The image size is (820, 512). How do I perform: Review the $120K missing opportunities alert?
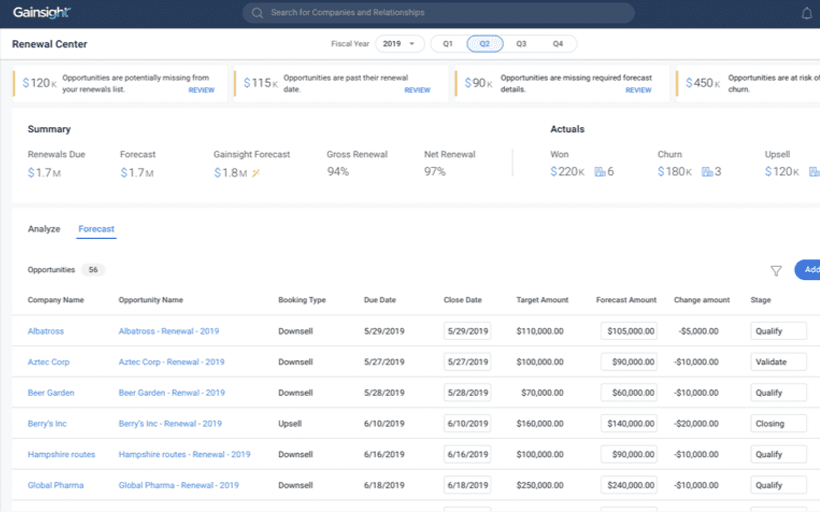coord(201,90)
